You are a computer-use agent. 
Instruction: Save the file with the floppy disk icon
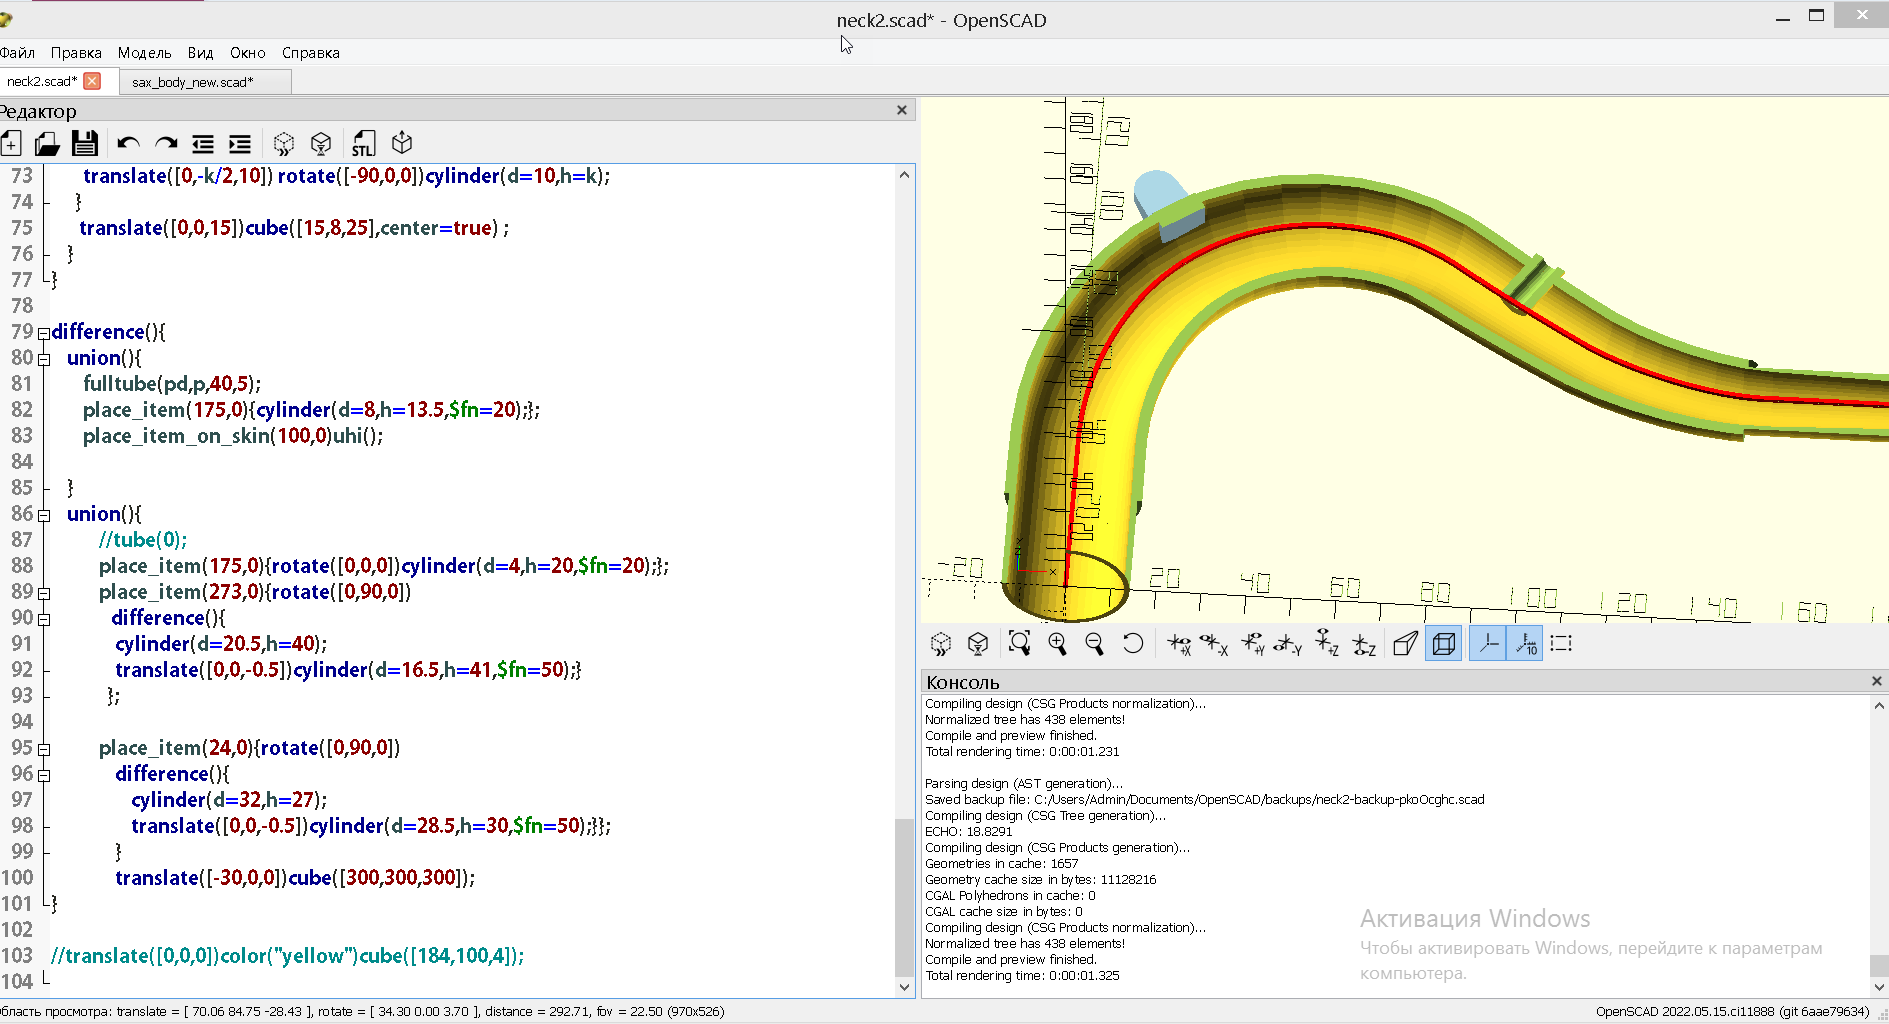point(85,144)
